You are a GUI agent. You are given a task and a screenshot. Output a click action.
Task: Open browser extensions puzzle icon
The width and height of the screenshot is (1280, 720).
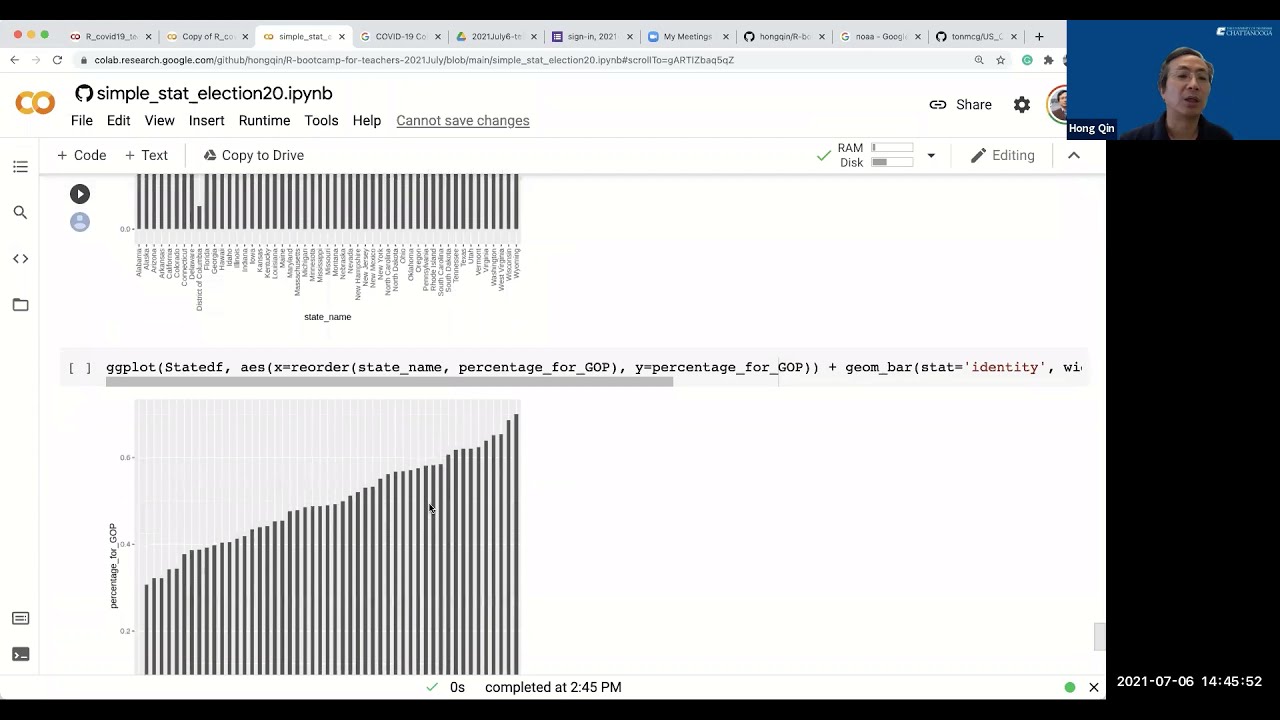tap(1048, 60)
